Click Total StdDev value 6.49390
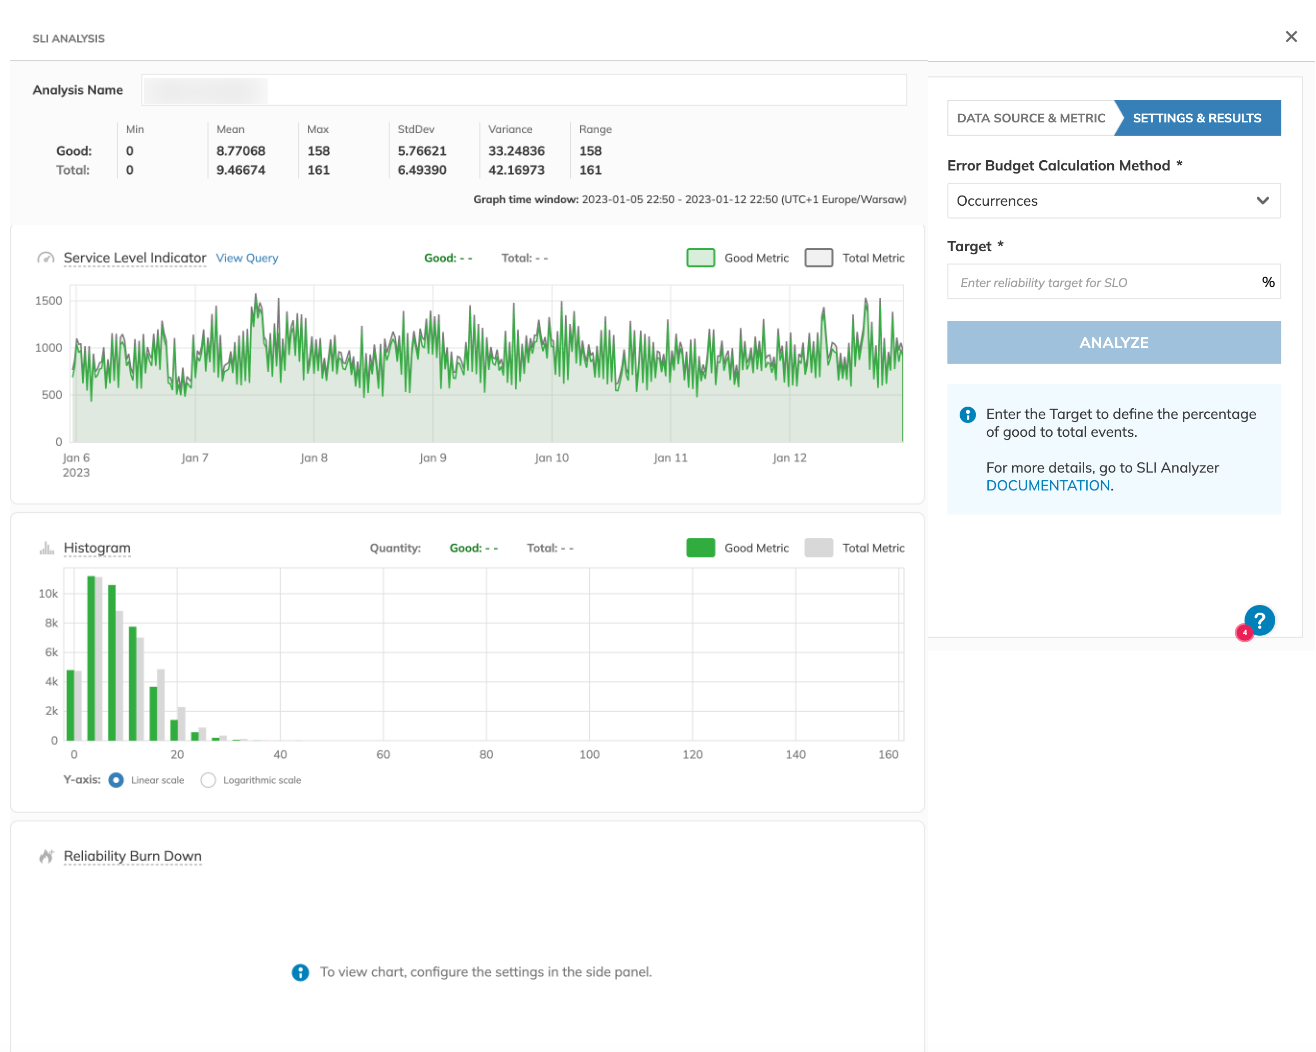Viewport: 1316px width, 1052px height. (x=422, y=170)
